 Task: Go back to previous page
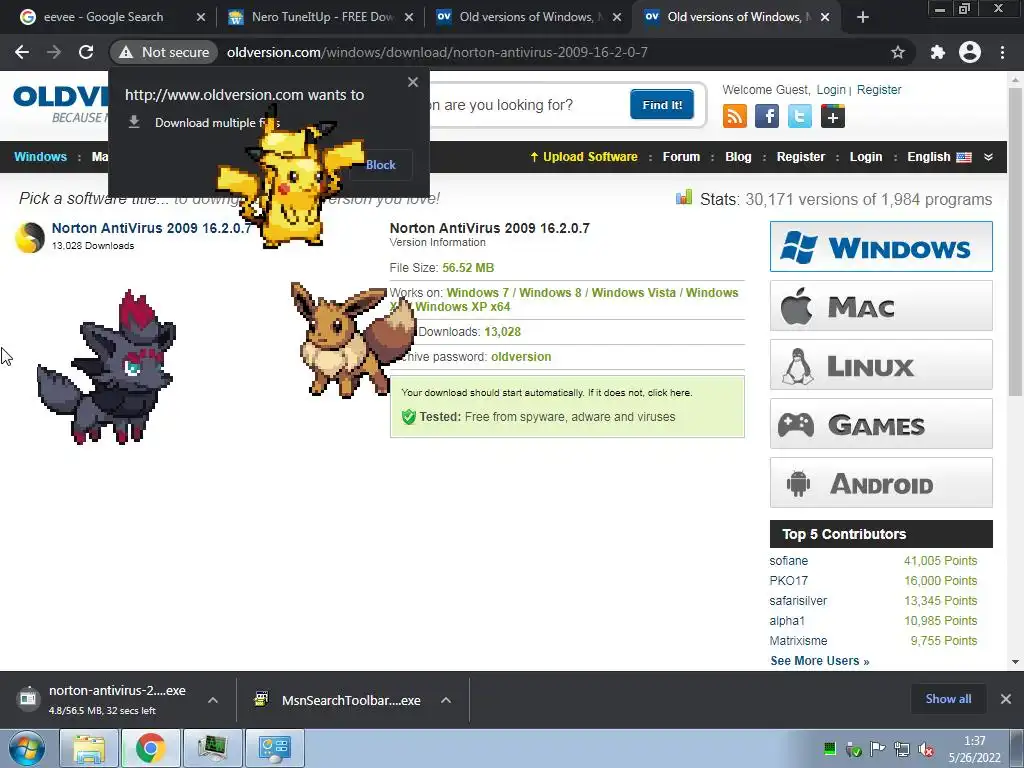(22, 52)
